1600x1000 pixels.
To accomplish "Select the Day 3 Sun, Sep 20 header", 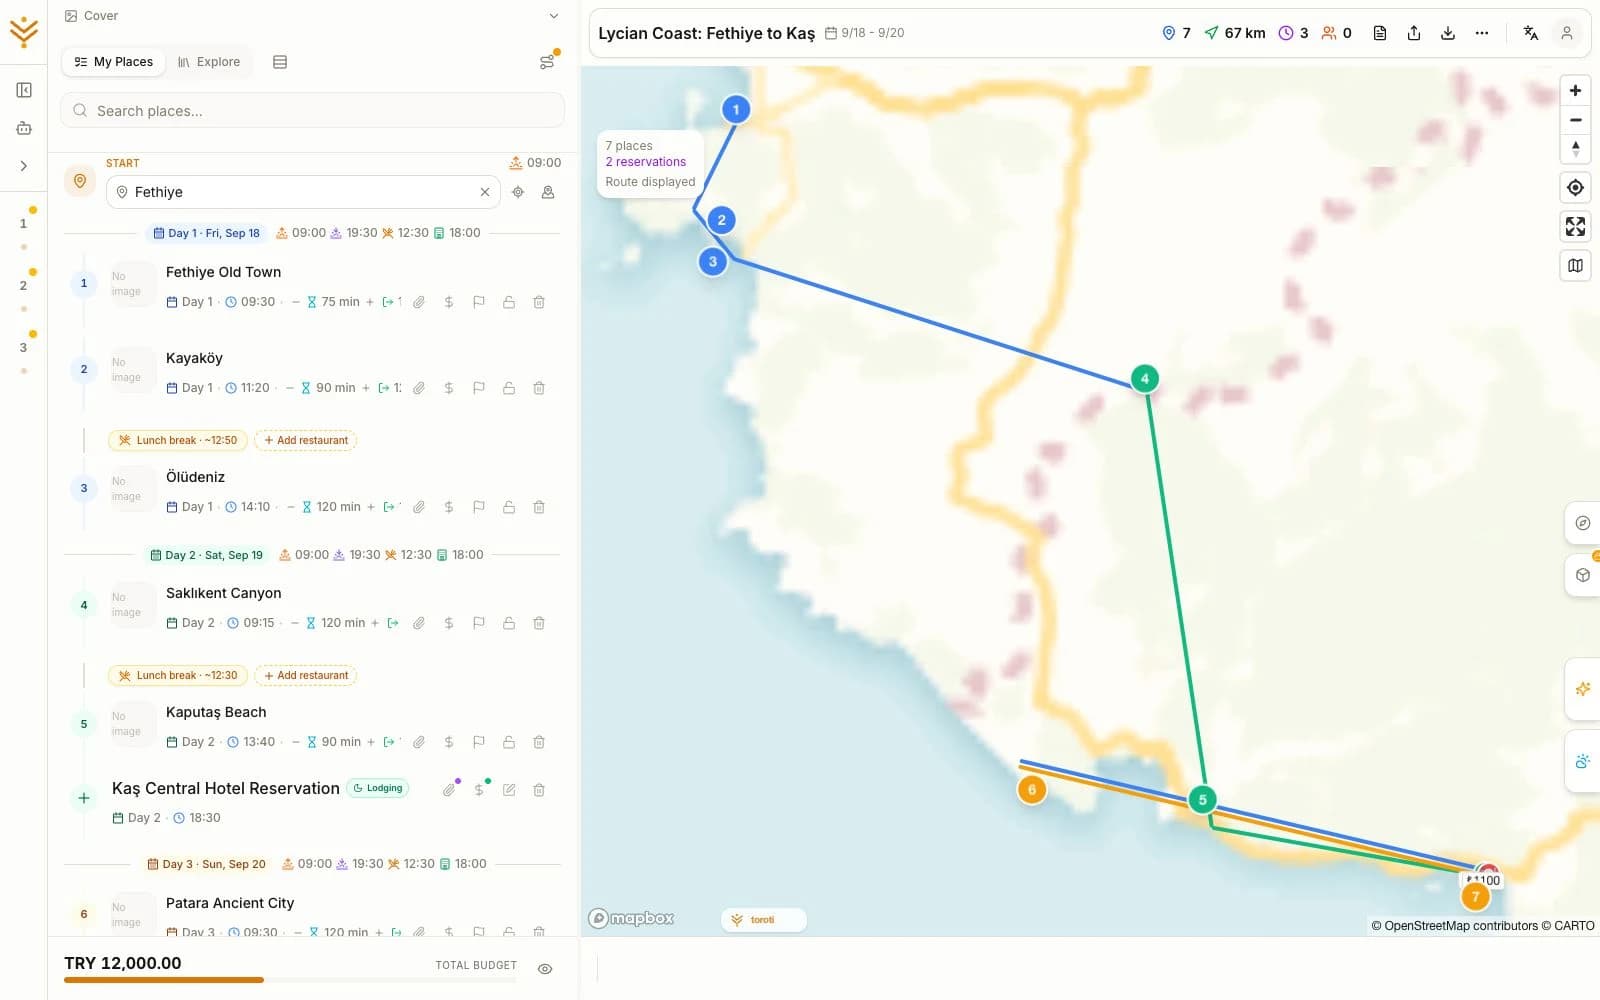I will click(206, 864).
